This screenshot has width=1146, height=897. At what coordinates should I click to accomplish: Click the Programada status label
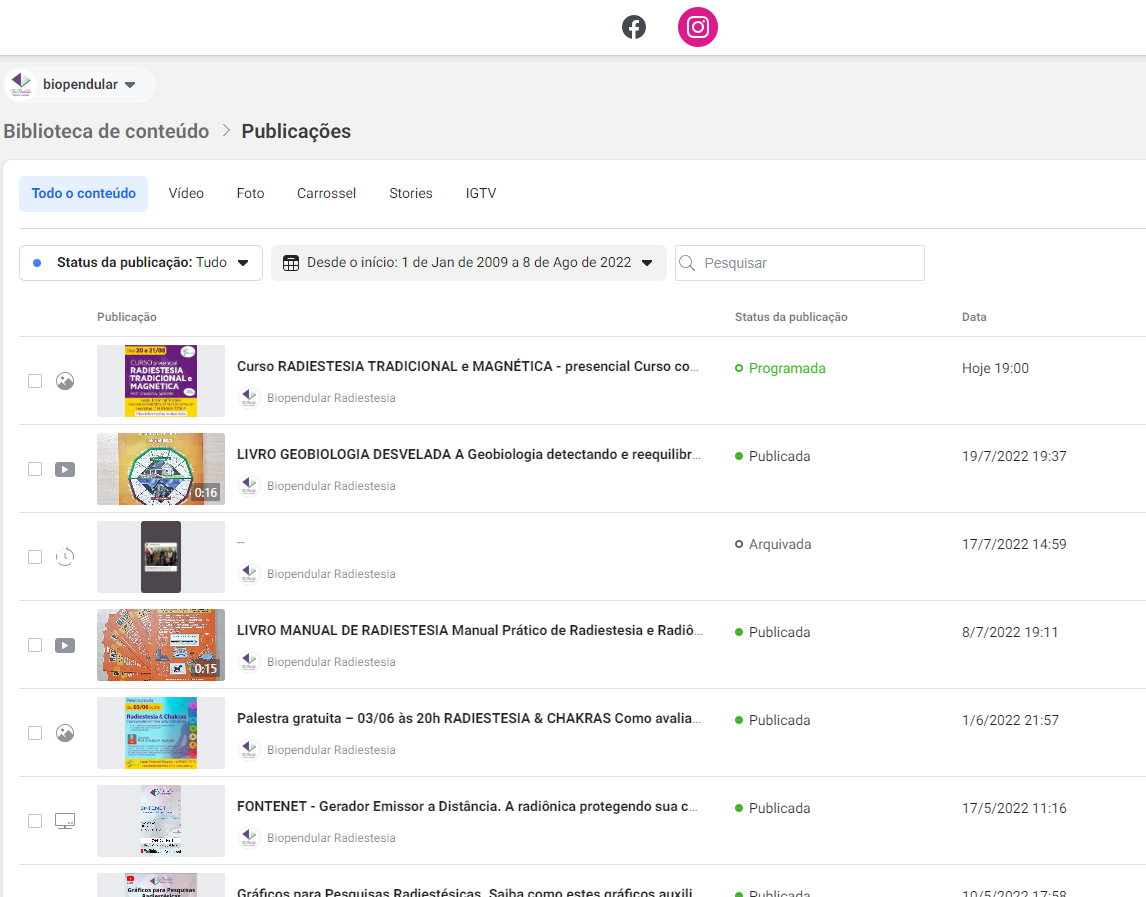coord(787,368)
